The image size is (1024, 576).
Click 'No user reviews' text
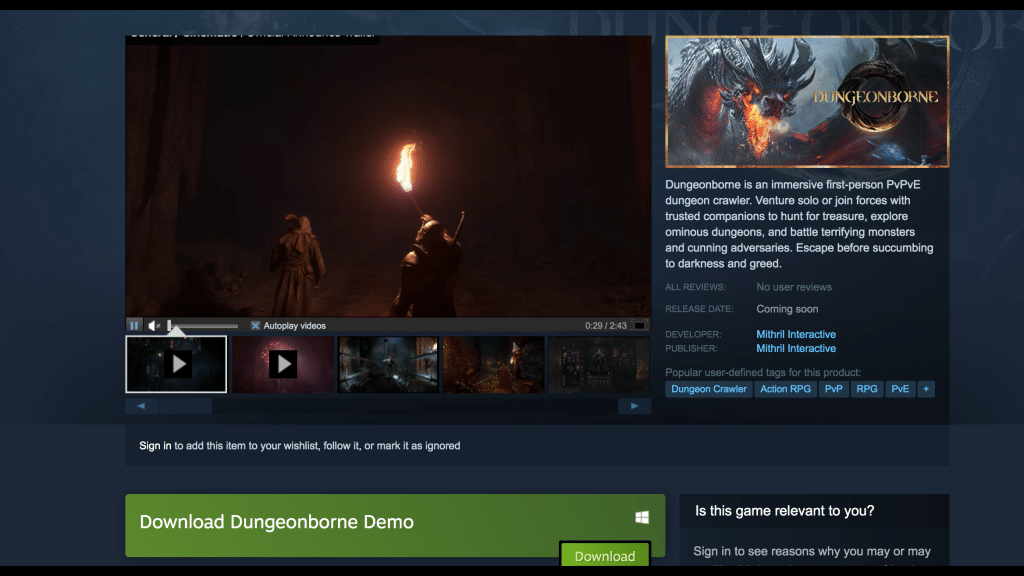pos(794,287)
